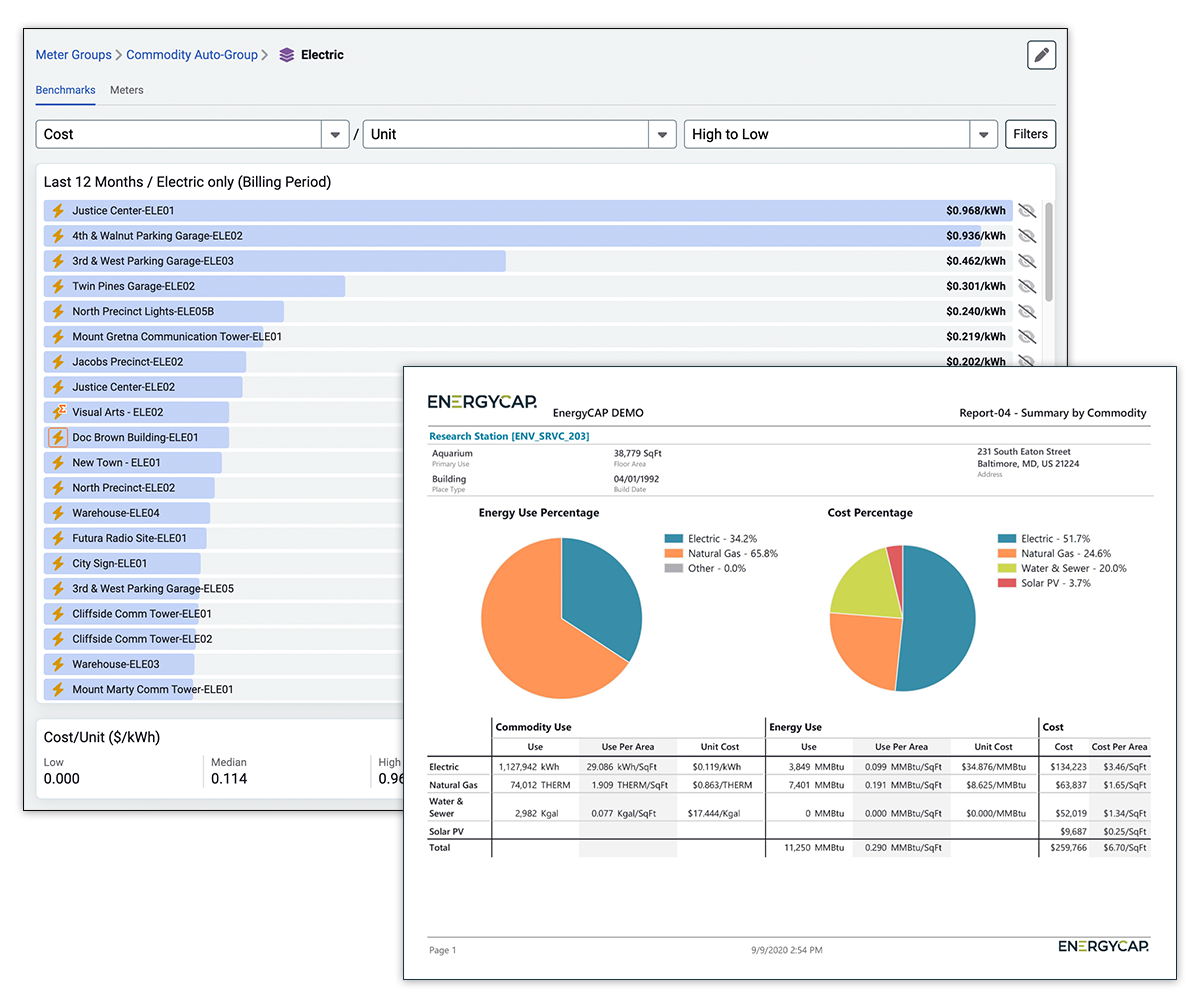Click Electric teal swatch in Energy Use legend
Viewport: 1200px width, 1000px height.
point(672,538)
